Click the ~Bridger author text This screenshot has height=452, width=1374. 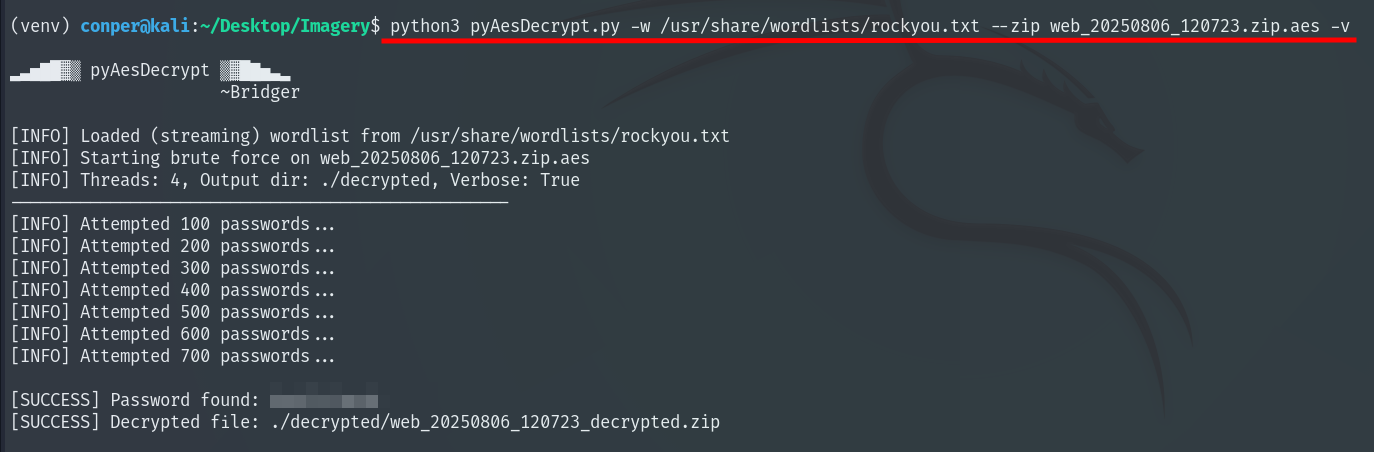[259, 92]
